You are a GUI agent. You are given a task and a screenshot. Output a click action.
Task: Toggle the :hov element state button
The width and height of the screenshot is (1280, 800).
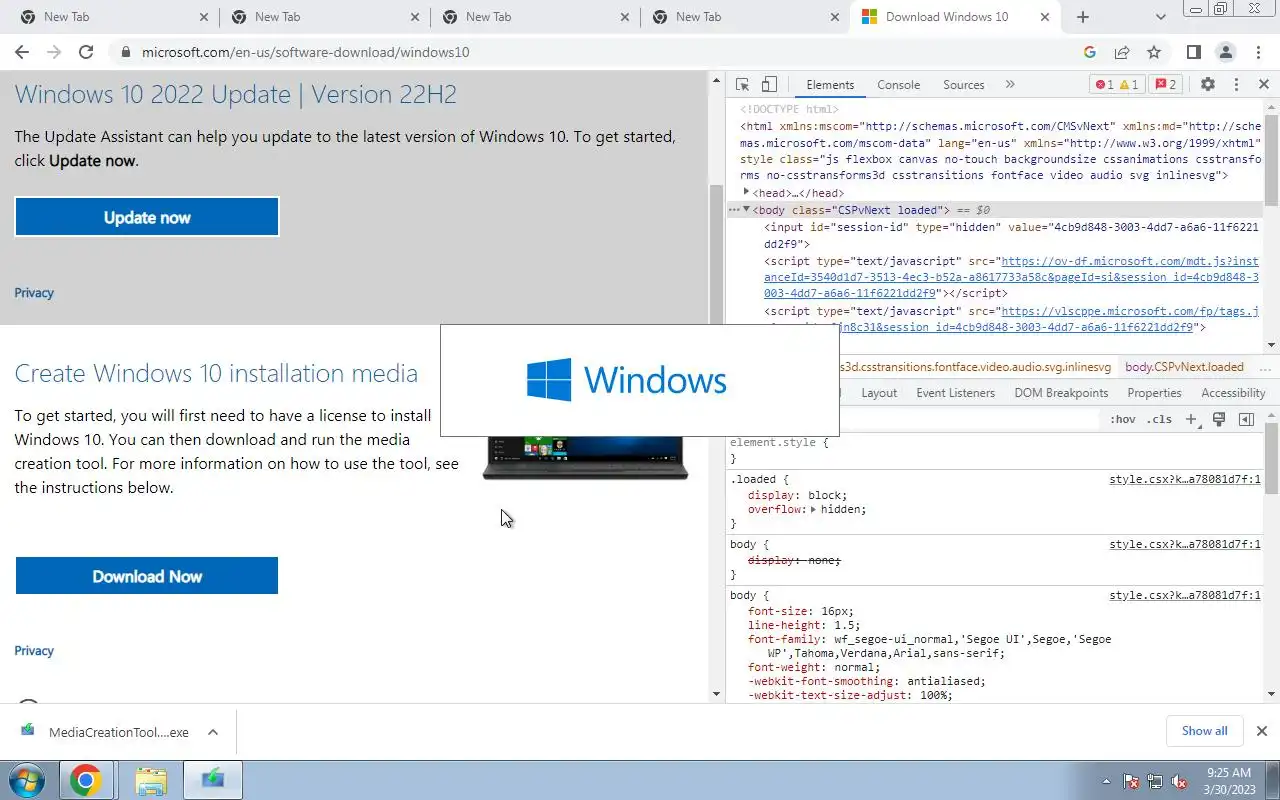coord(1123,420)
